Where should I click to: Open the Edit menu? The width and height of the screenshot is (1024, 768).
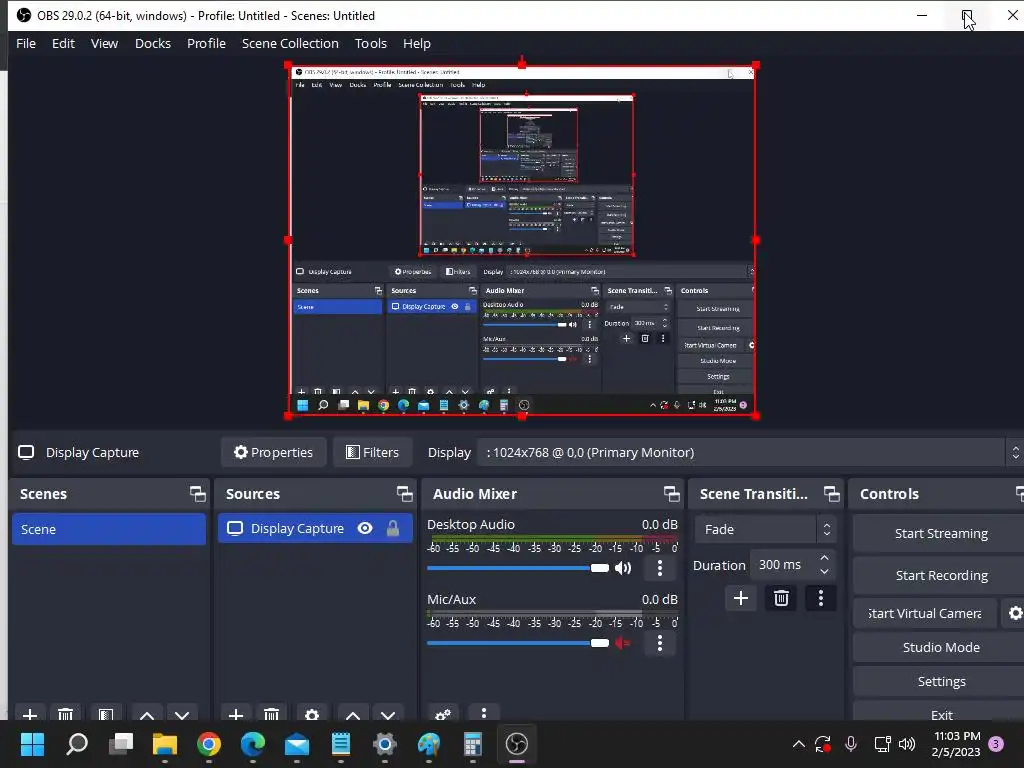click(x=63, y=44)
